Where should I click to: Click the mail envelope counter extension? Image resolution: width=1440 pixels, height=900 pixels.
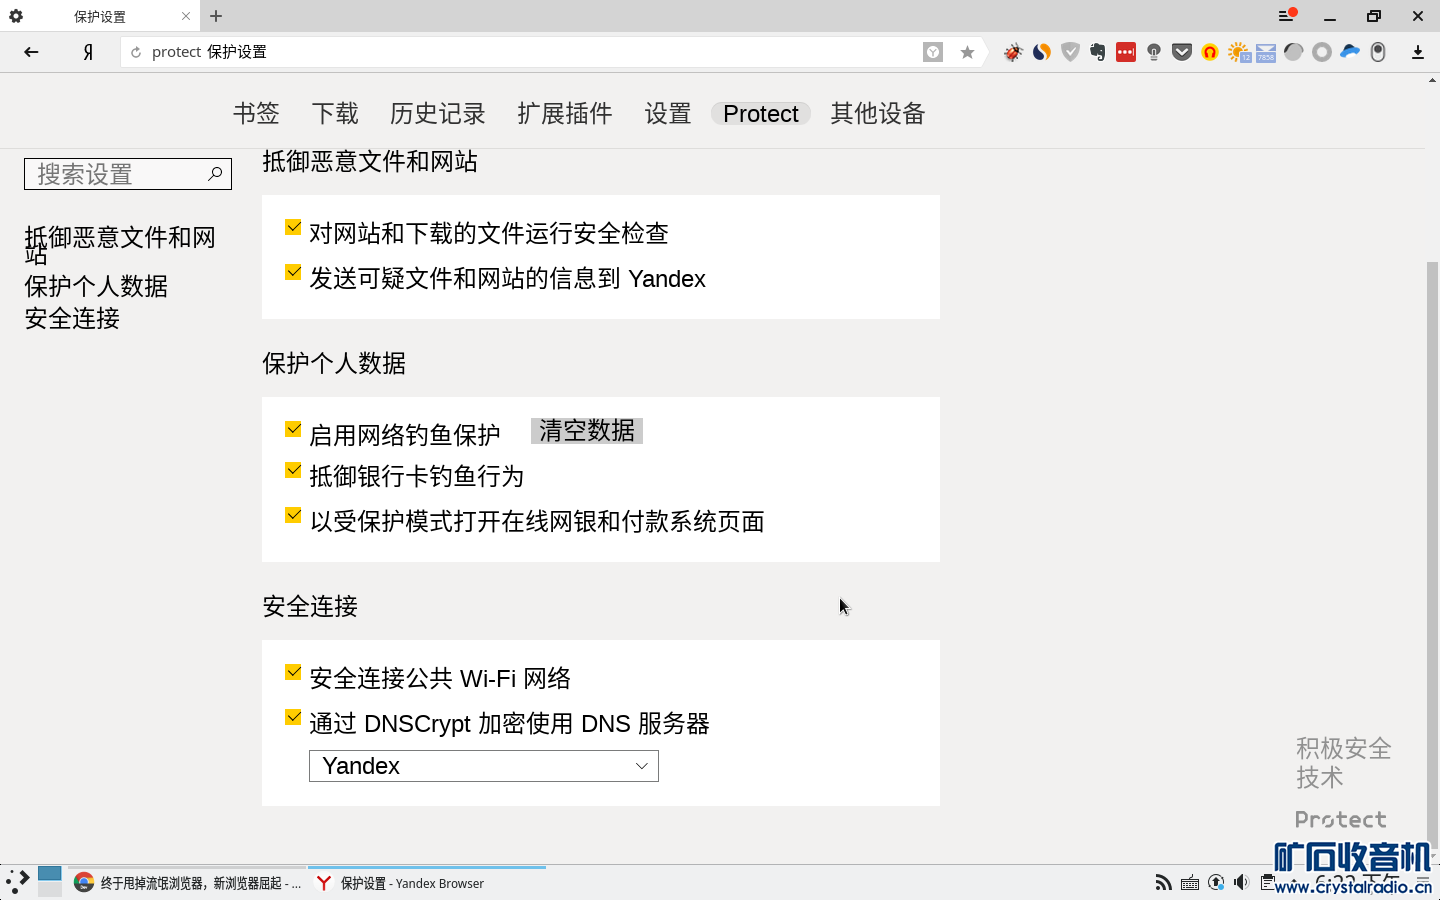pyautogui.click(x=1266, y=52)
